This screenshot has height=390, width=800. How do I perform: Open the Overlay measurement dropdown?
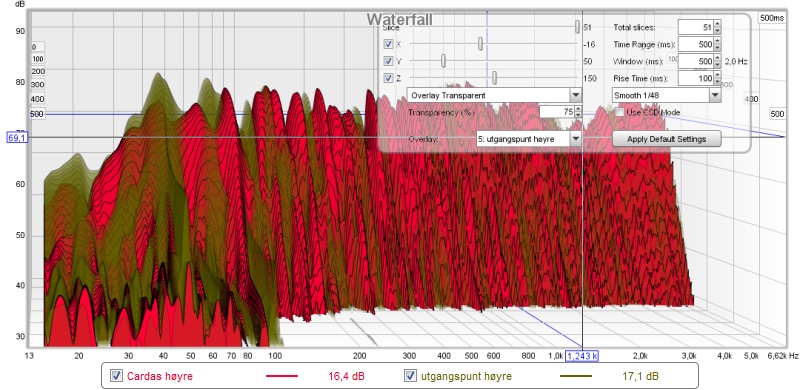pos(529,139)
